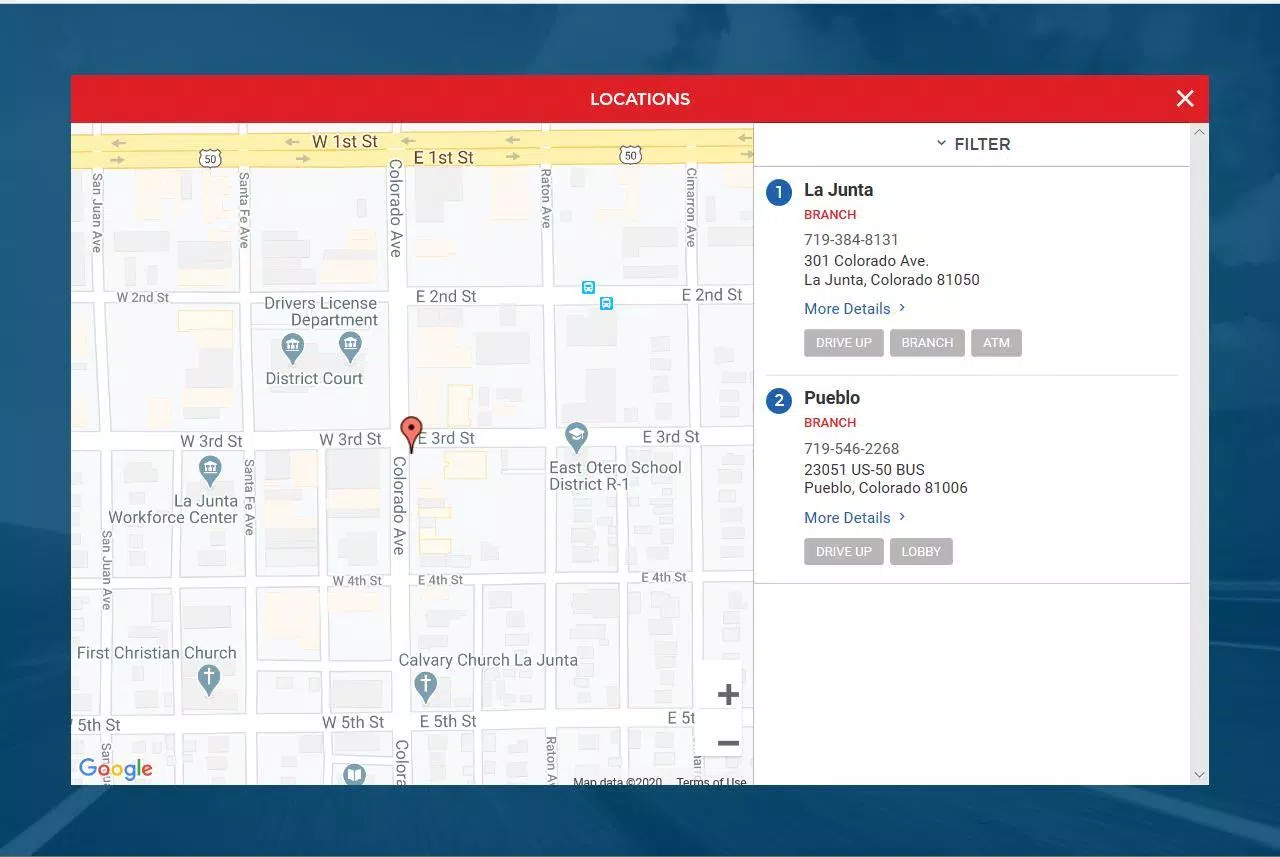The image size is (1280, 857).
Task: Click the Pueblo DRIVE UP tag
Action: point(844,552)
